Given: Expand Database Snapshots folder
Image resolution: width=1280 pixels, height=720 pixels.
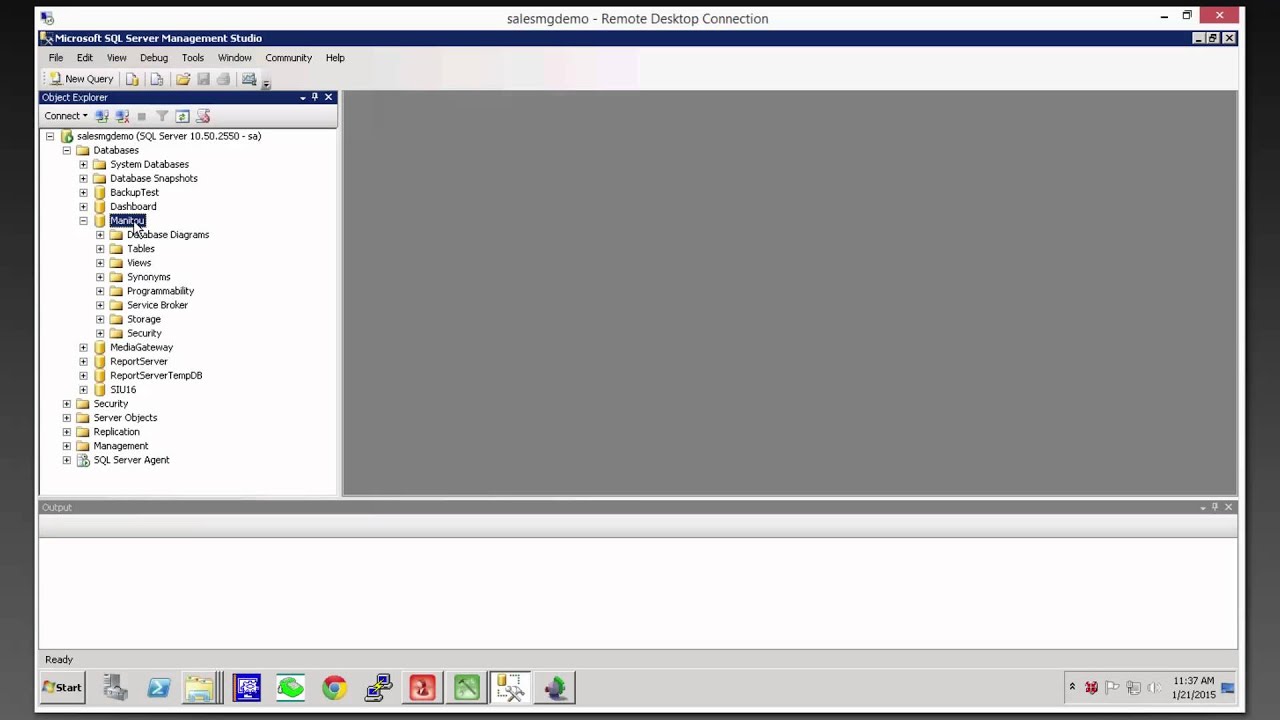Looking at the screenshot, I should coord(84,178).
